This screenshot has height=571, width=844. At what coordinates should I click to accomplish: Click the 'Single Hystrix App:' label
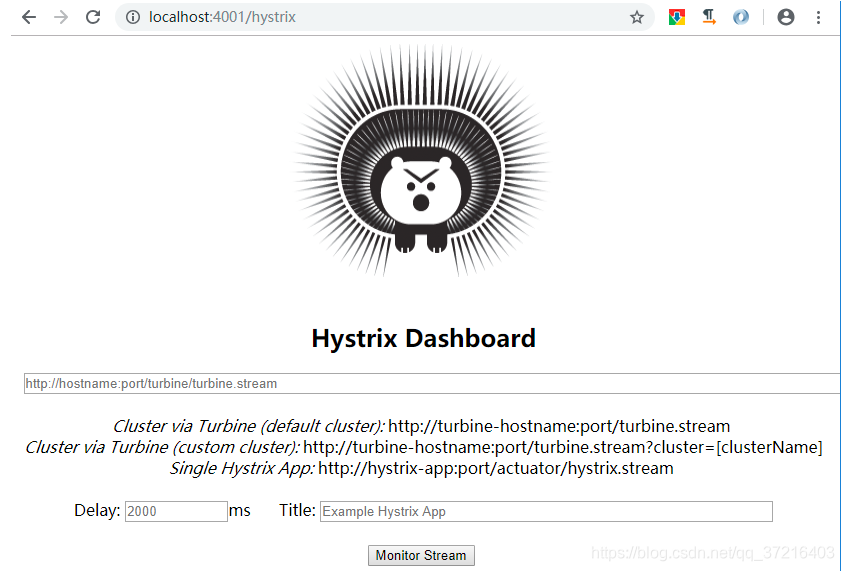coord(242,468)
